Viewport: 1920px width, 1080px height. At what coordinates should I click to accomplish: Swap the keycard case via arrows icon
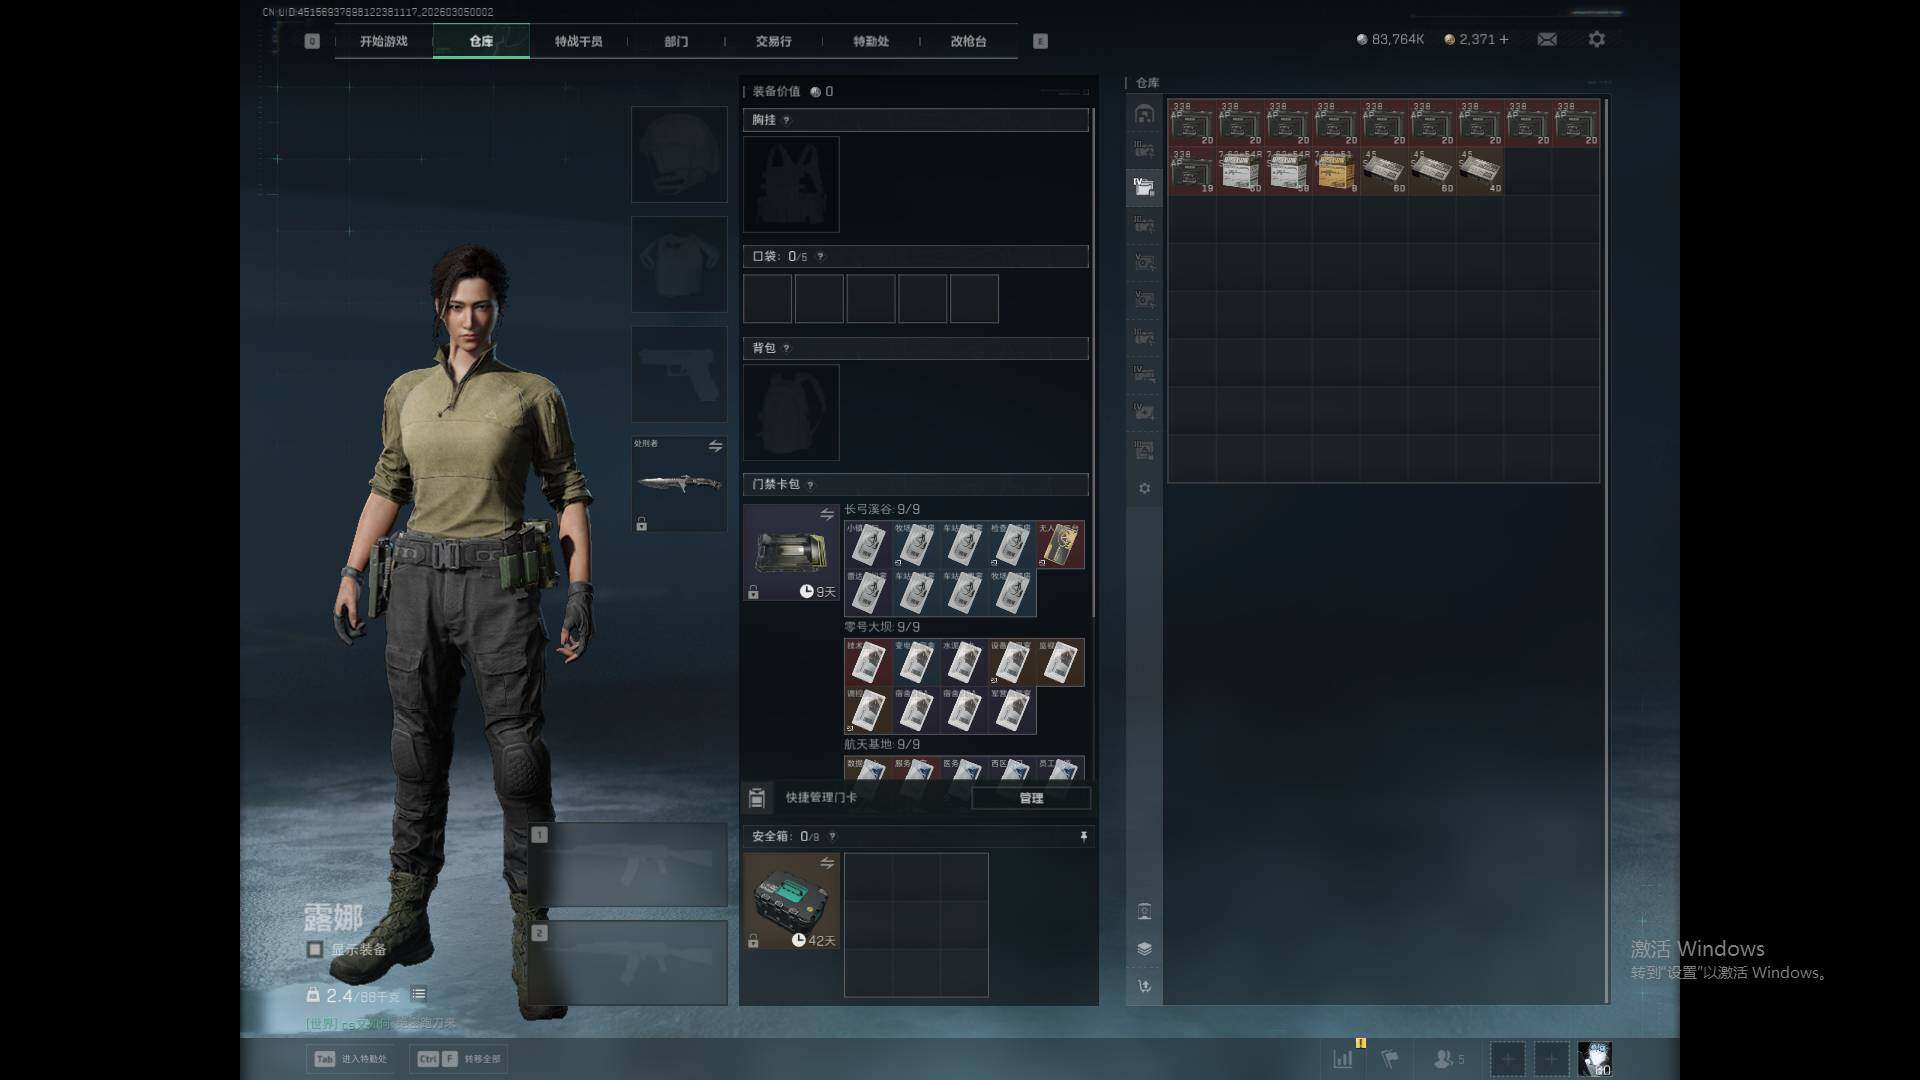(826, 514)
